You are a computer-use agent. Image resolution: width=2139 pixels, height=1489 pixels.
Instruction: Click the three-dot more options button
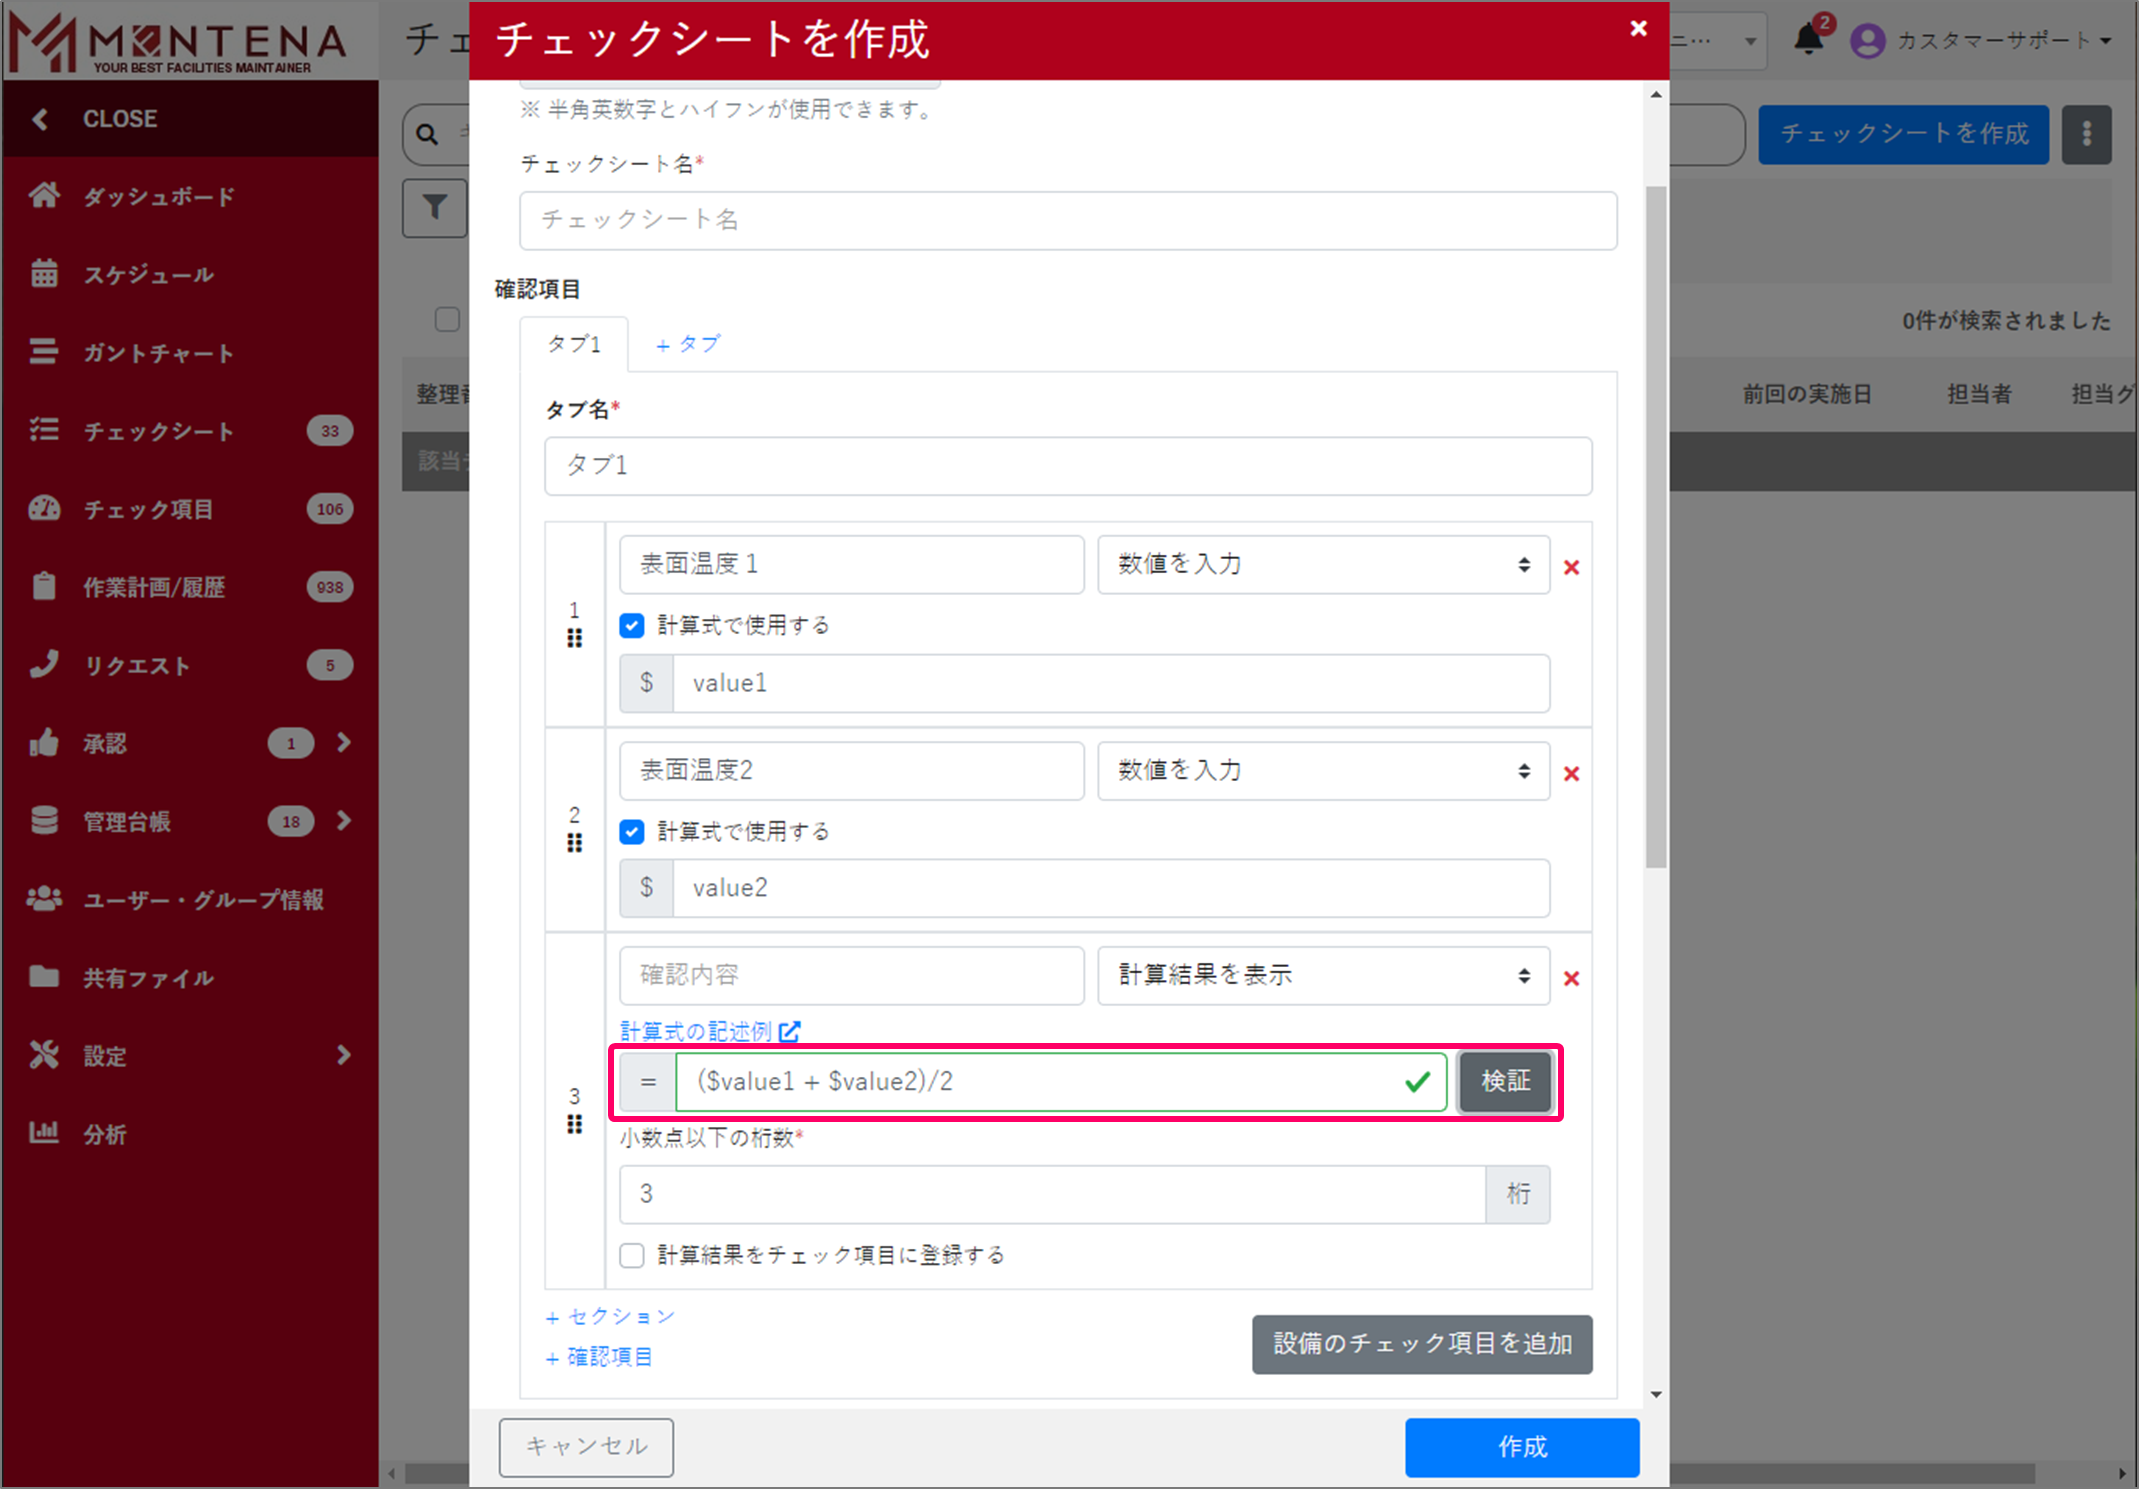pyautogui.click(x=2086, y=134)
